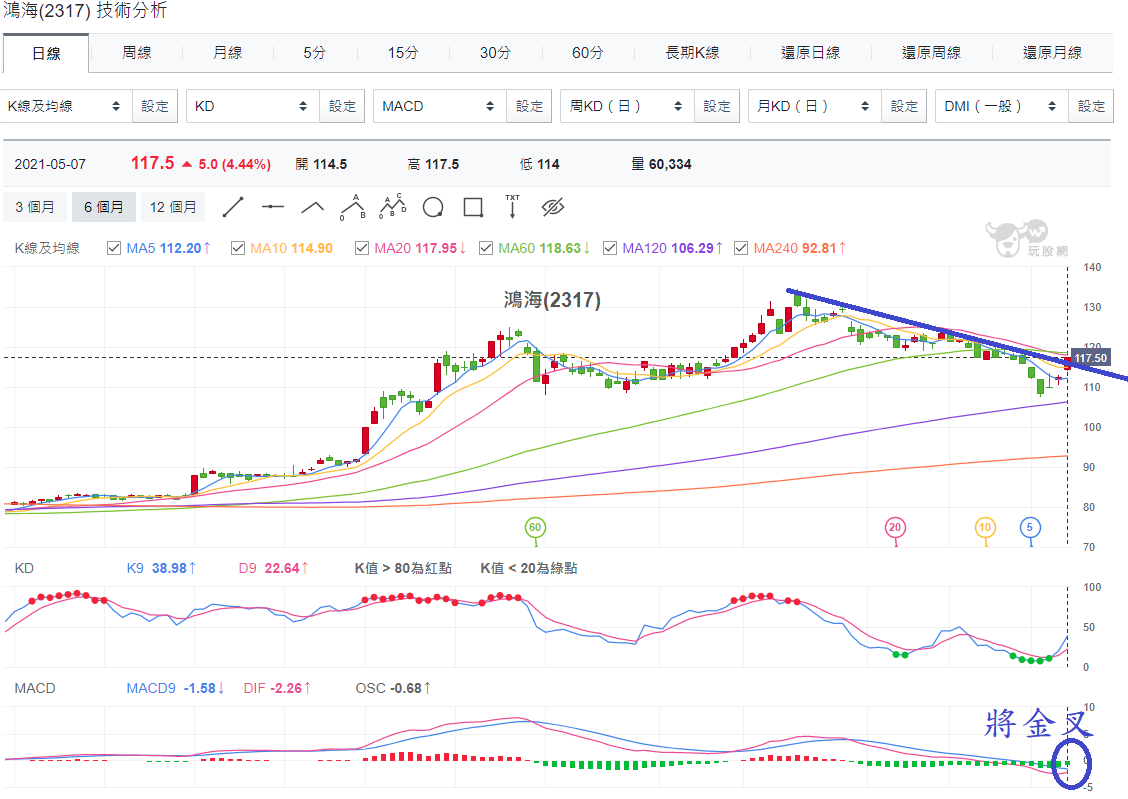
Task: Open the 周KD(日) dropdown
Action: pos(627,106)
